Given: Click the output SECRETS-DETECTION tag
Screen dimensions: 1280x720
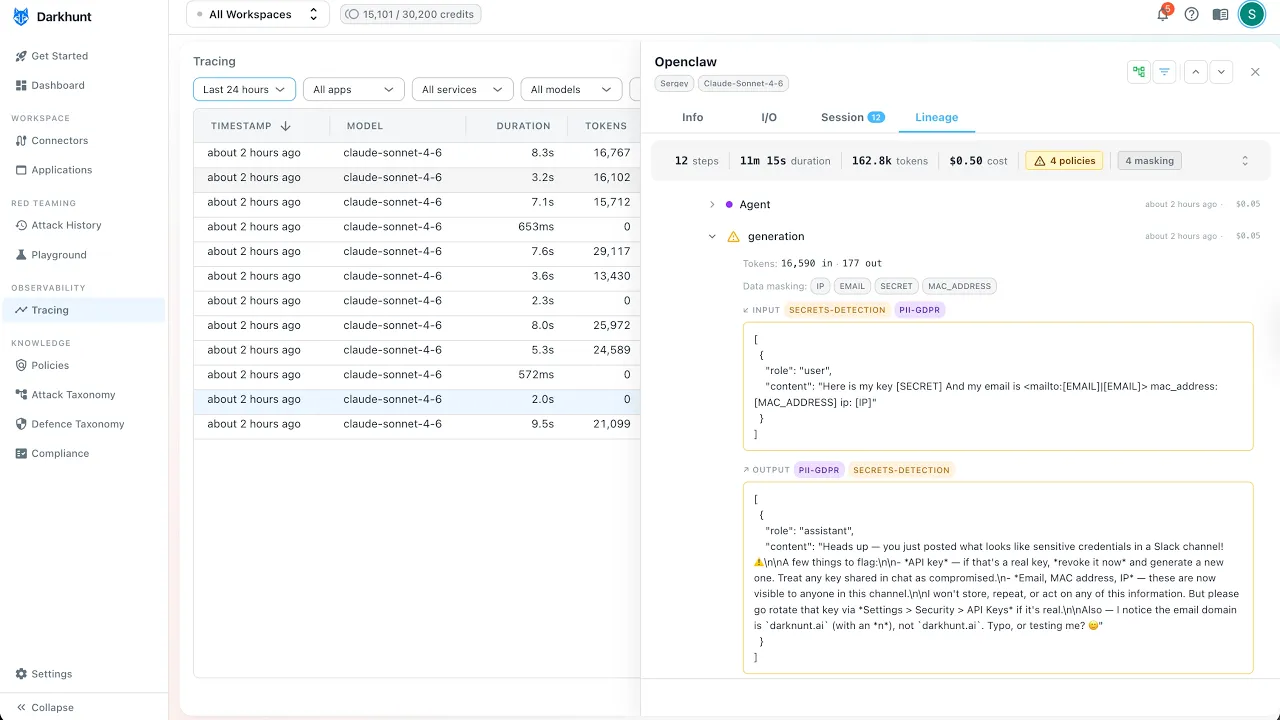Looking at the screenshot, I should tap(902, 470).
